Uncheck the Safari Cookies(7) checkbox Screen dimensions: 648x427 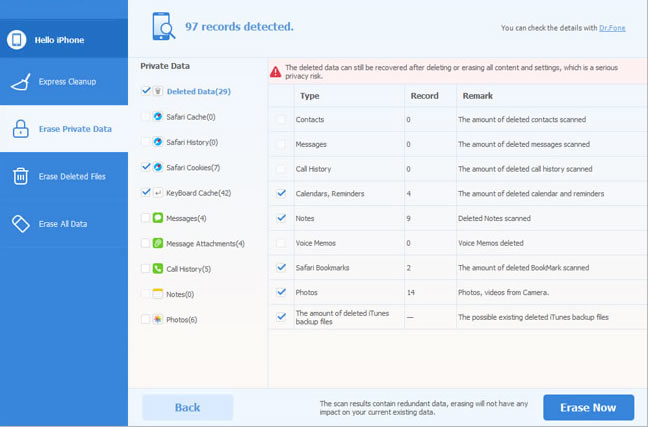click(x=145, y=167)
